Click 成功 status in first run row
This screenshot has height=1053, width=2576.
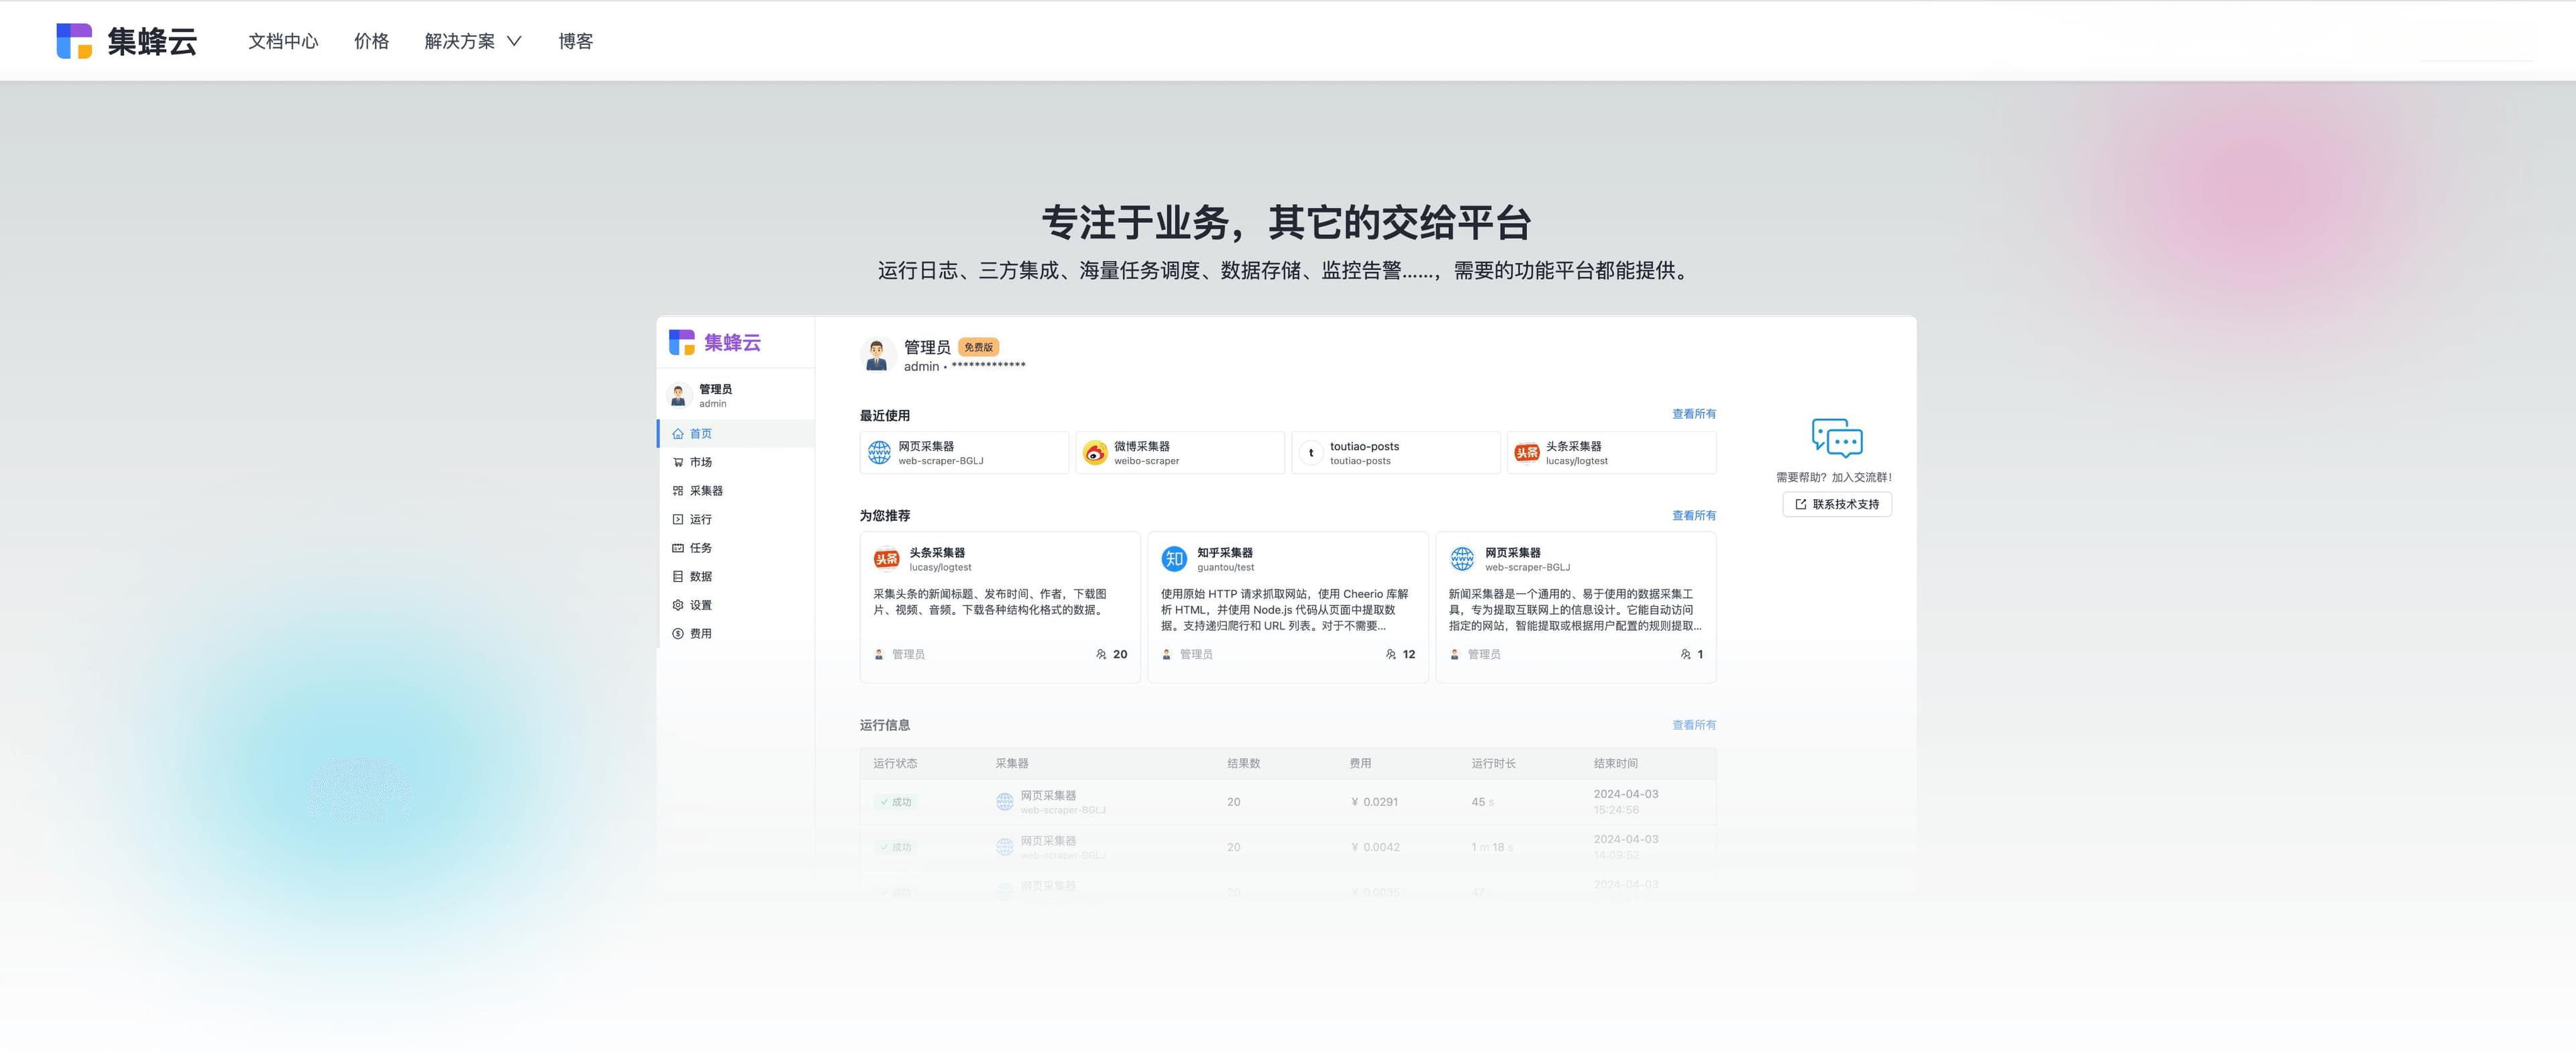click(896, 802)
